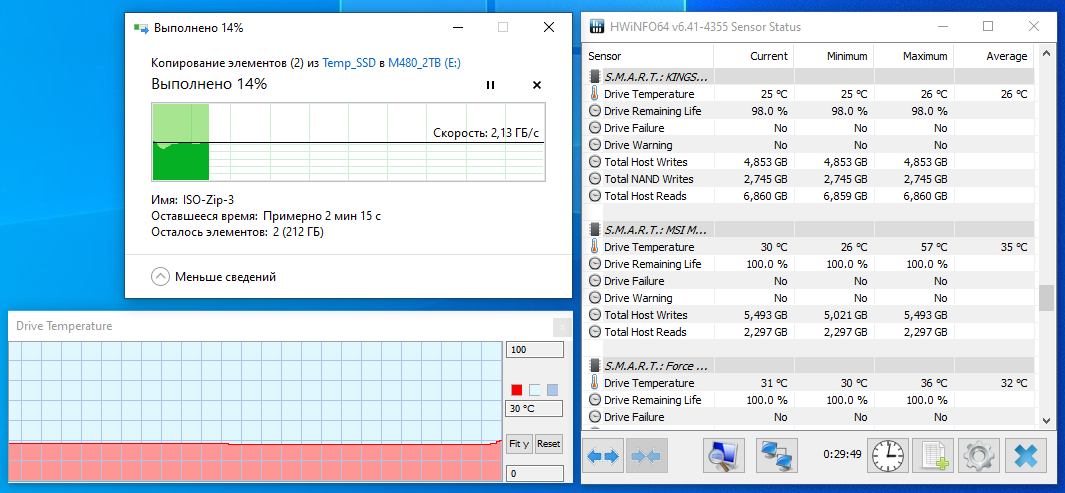Click the copy progress speed graph
The width and height of the screenshot is (1065, 493).
tap(348, 142)
